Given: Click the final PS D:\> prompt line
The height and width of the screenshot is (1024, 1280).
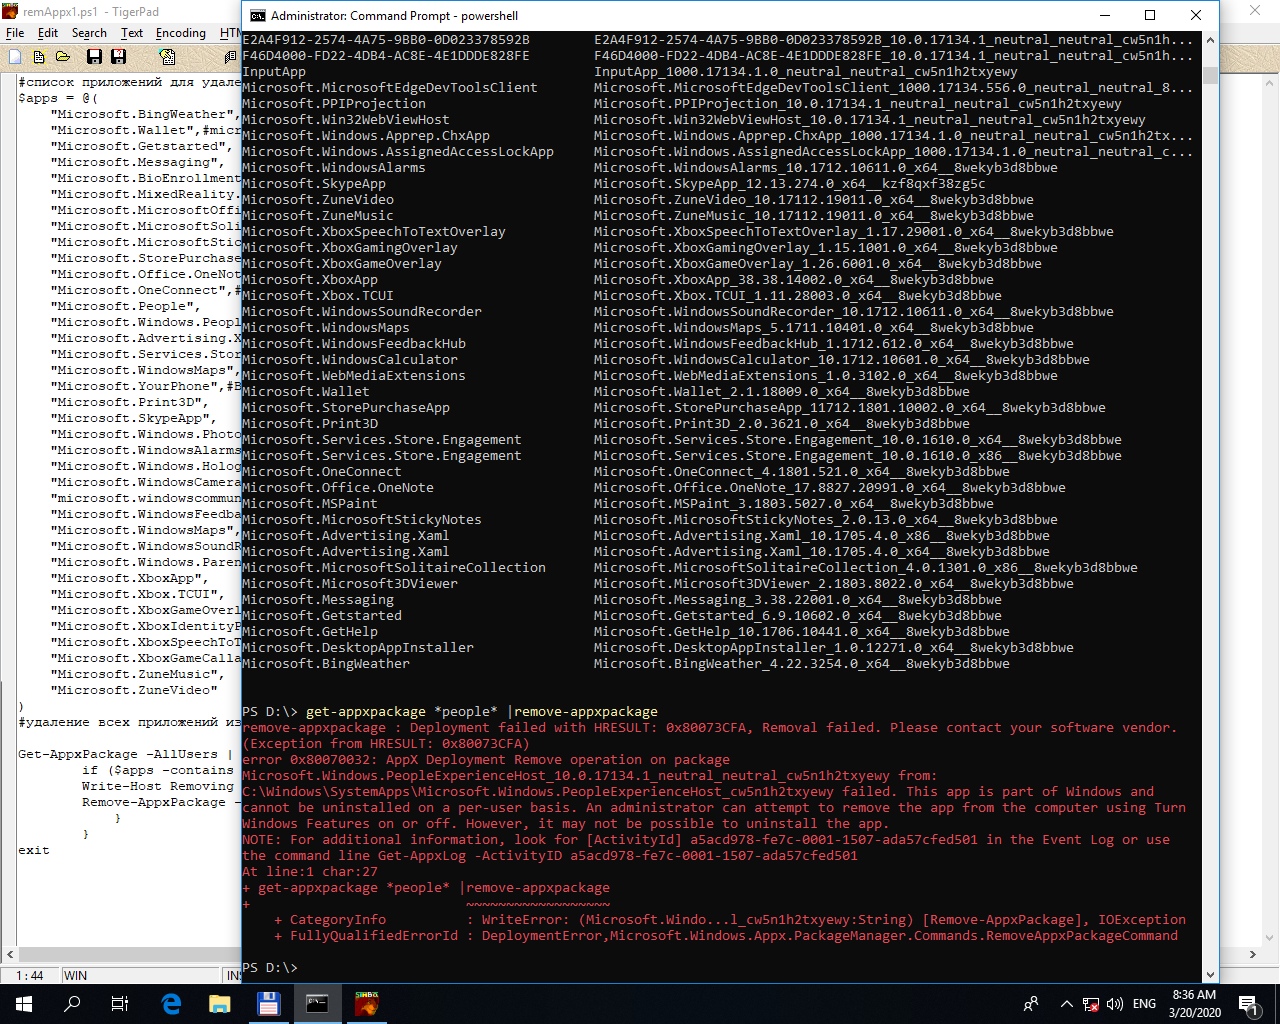Looking at the screenshot, I should (x=270, y=967).
